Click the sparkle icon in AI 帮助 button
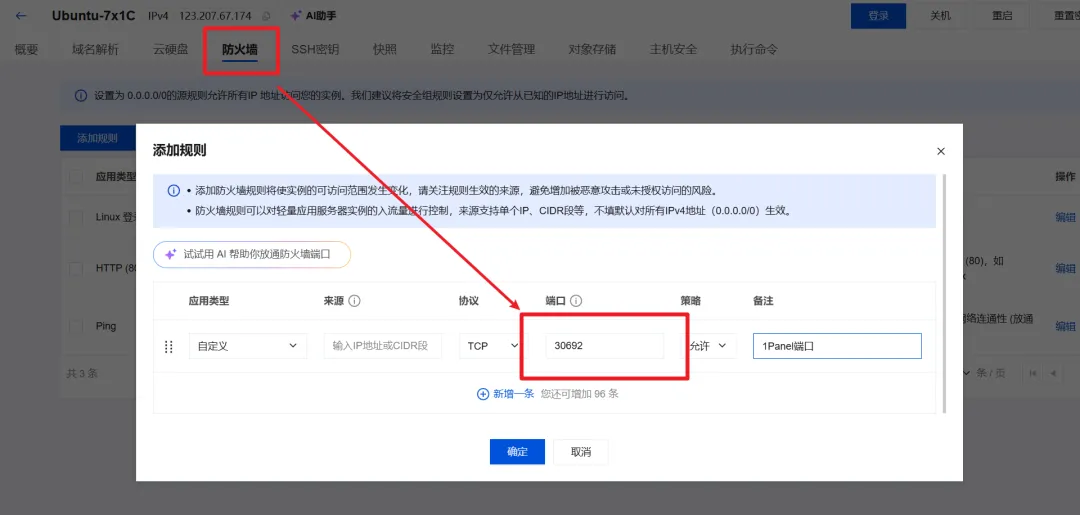This screenshot has height=515, width=1080. click(x=171, y=254)
